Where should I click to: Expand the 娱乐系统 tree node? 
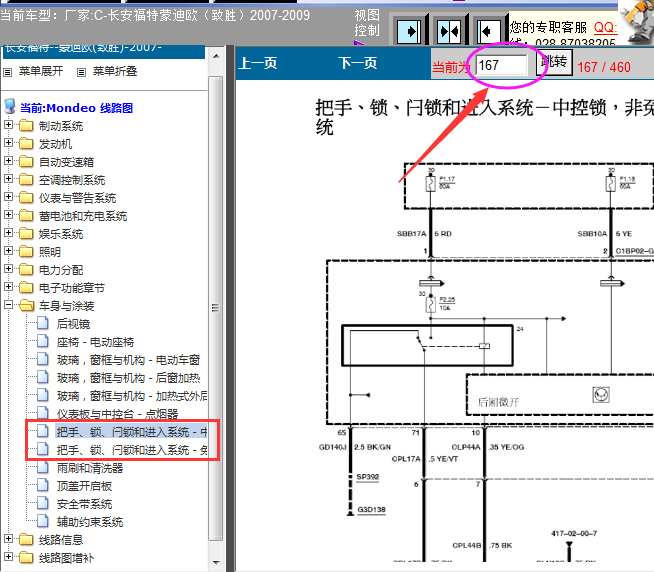click(8, 232)
